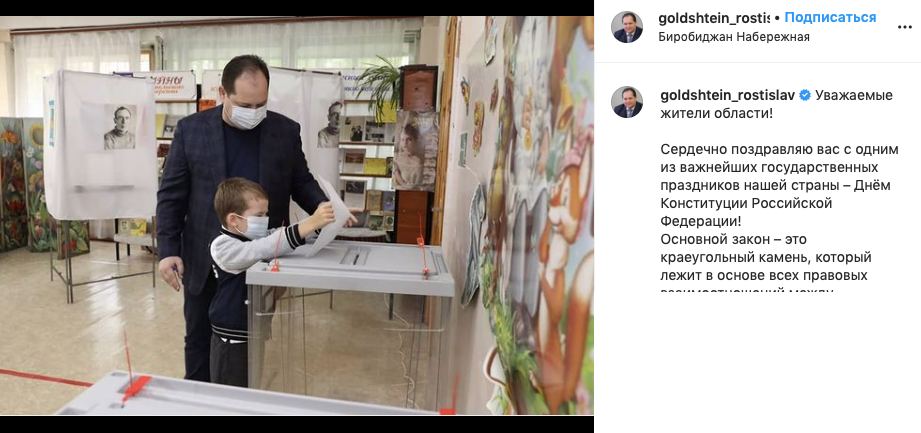Viewport: 921px width, 433px height.
Task: Click the Уважаемые жители области greeting text
Action: click(x=777, y=104)
